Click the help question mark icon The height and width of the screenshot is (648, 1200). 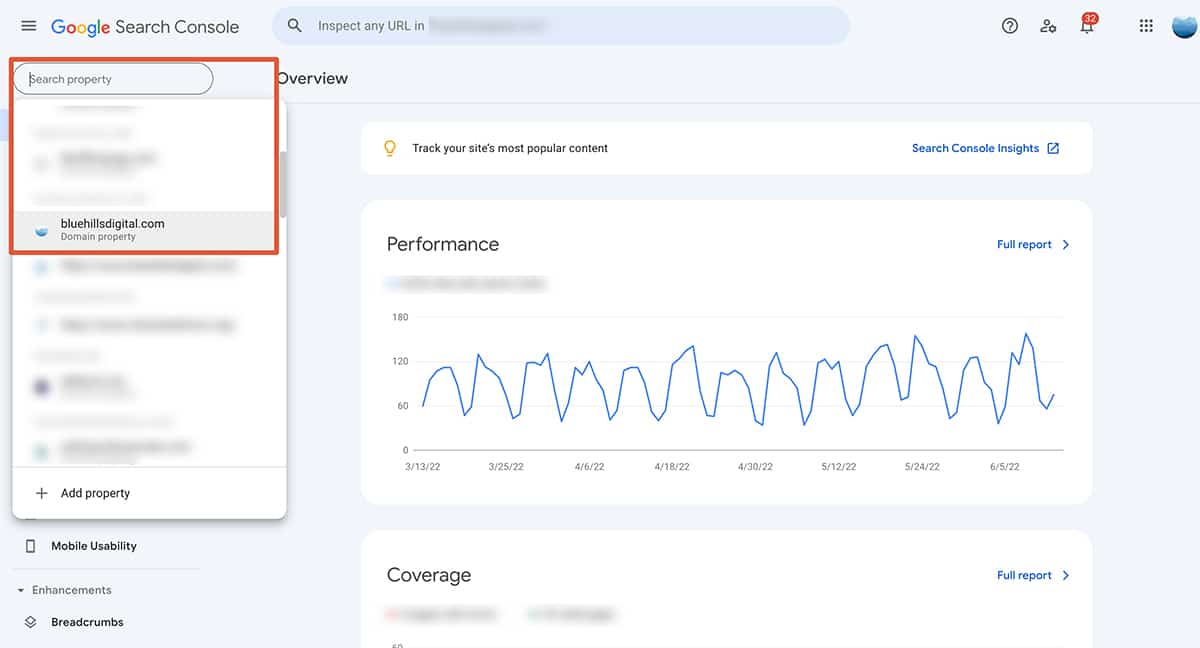pyautogui.click(x=1009, y=26)
